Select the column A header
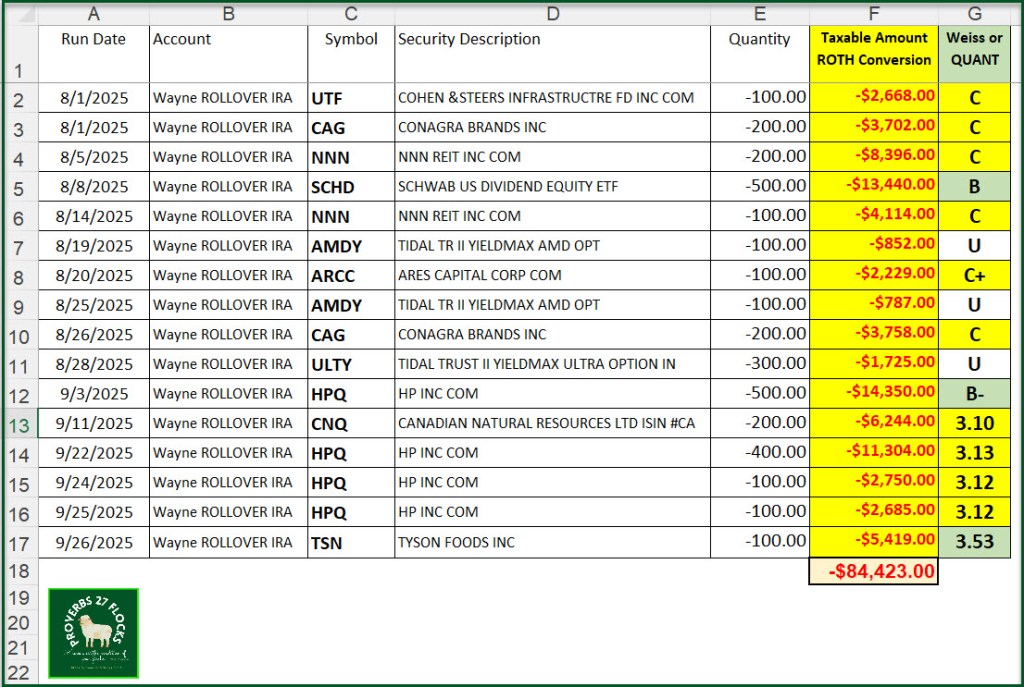This screenshot has height=687, width=1024. coord(93,14)
